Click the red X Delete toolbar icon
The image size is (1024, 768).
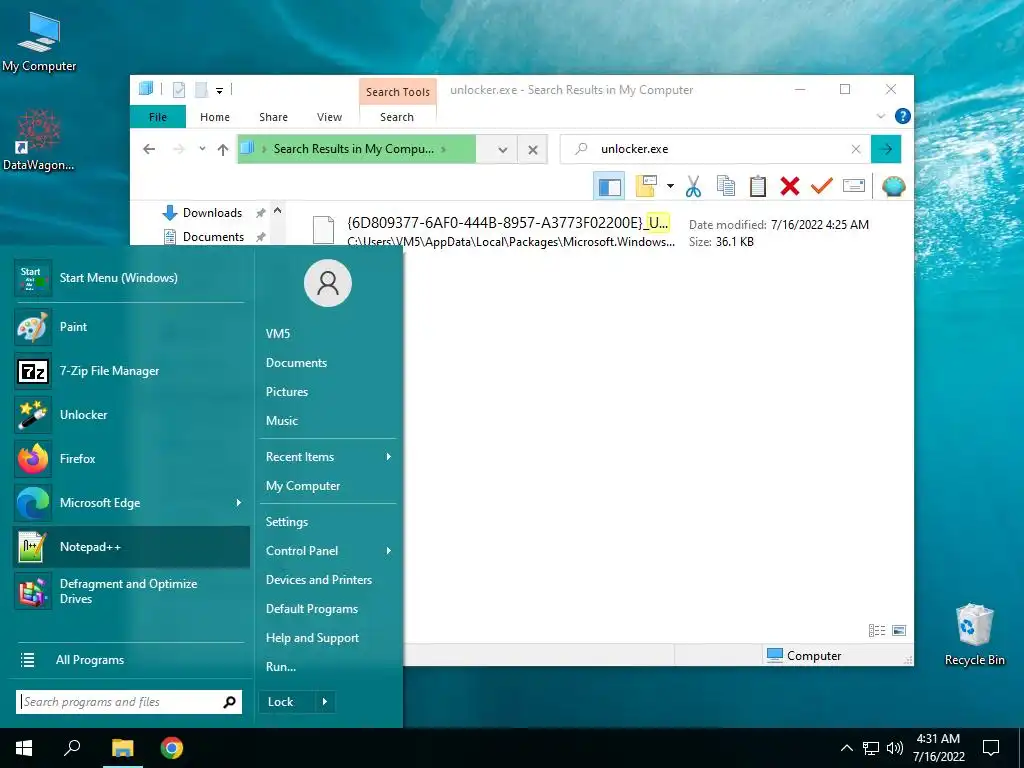pyautogui.click(x=790, y=187)
